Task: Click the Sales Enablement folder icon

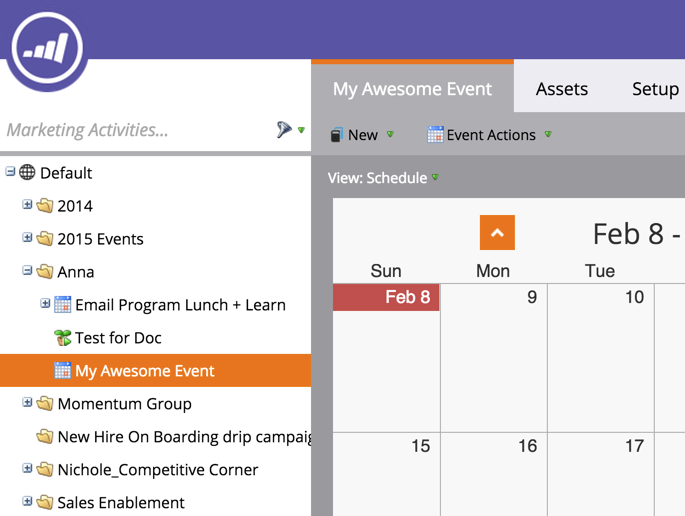Action: click(x=45, y=503)
